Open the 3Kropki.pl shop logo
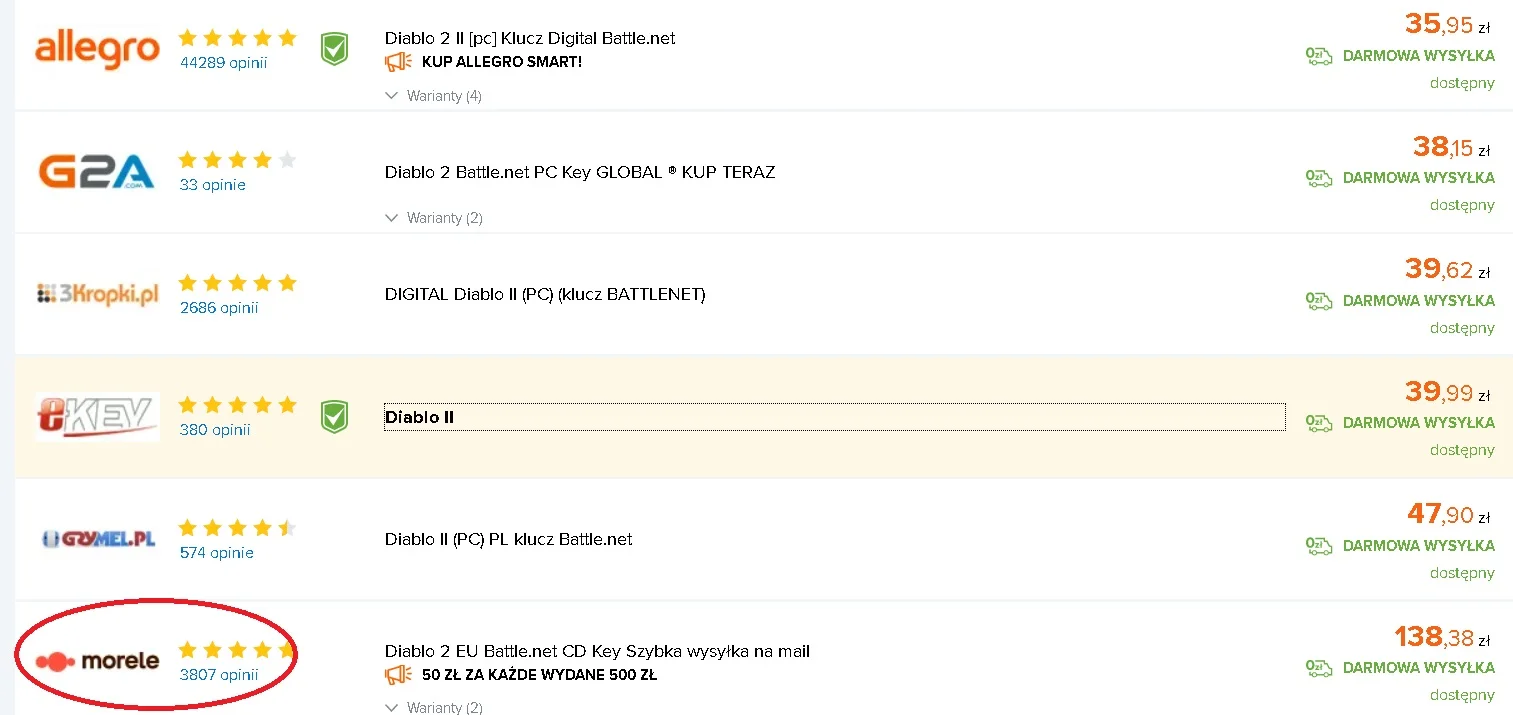Screen dimensions: 1513x715 click(97, 295)
